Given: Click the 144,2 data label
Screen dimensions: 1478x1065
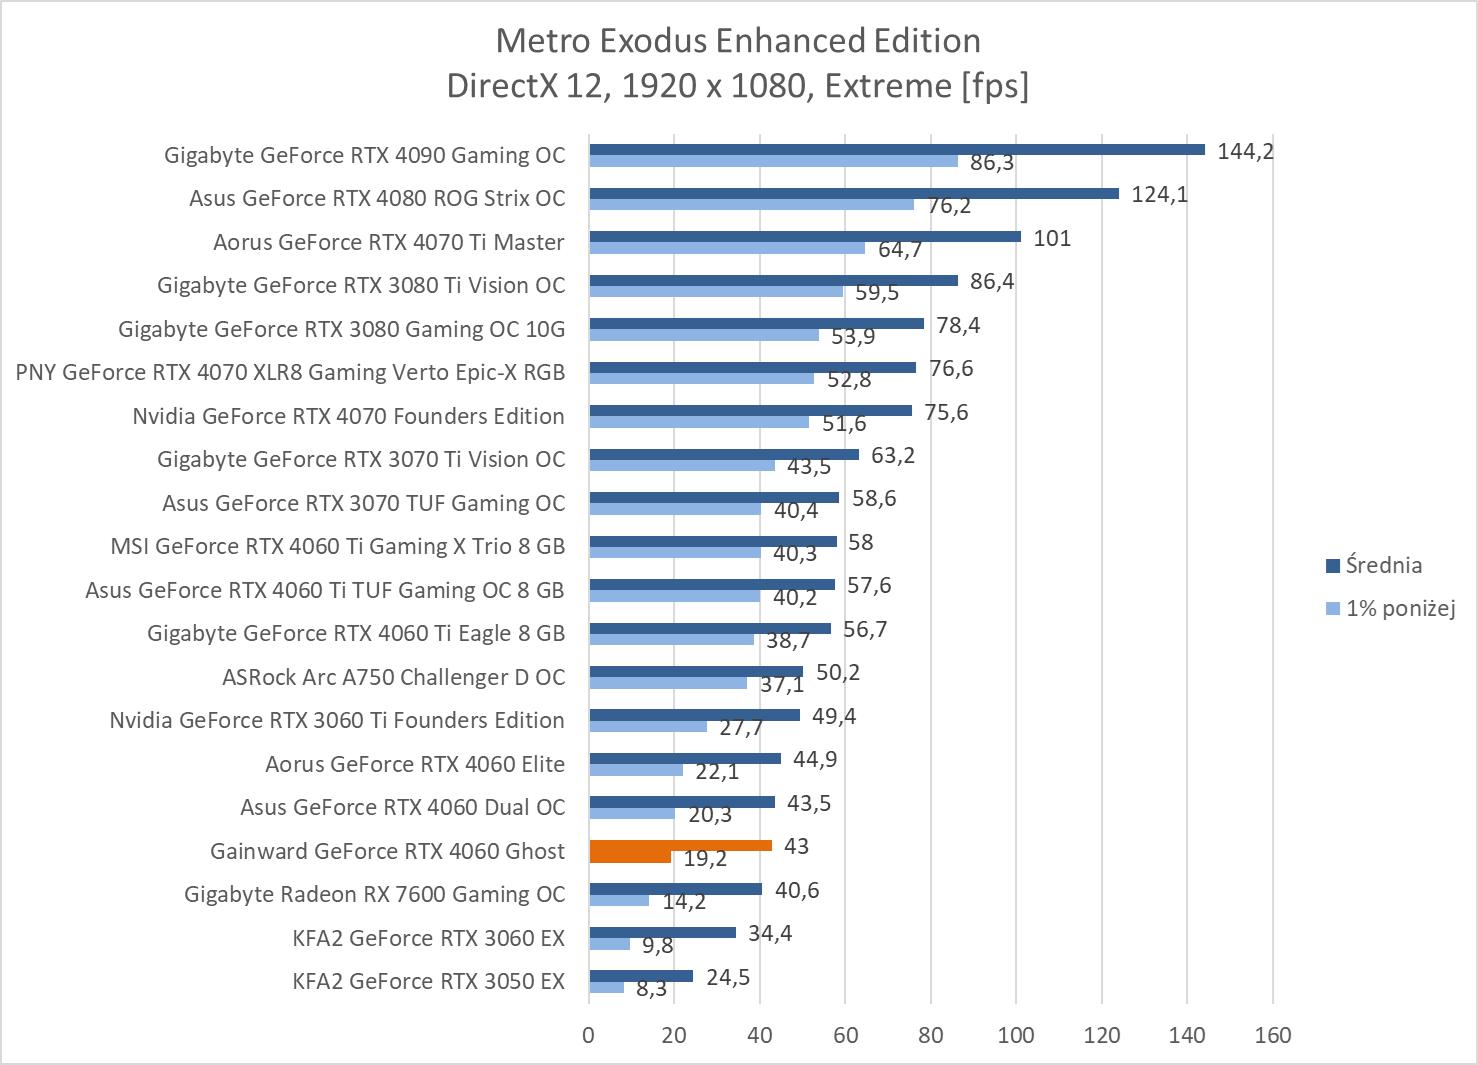Looking at the screenshot, I should (x=1245, y=151).
